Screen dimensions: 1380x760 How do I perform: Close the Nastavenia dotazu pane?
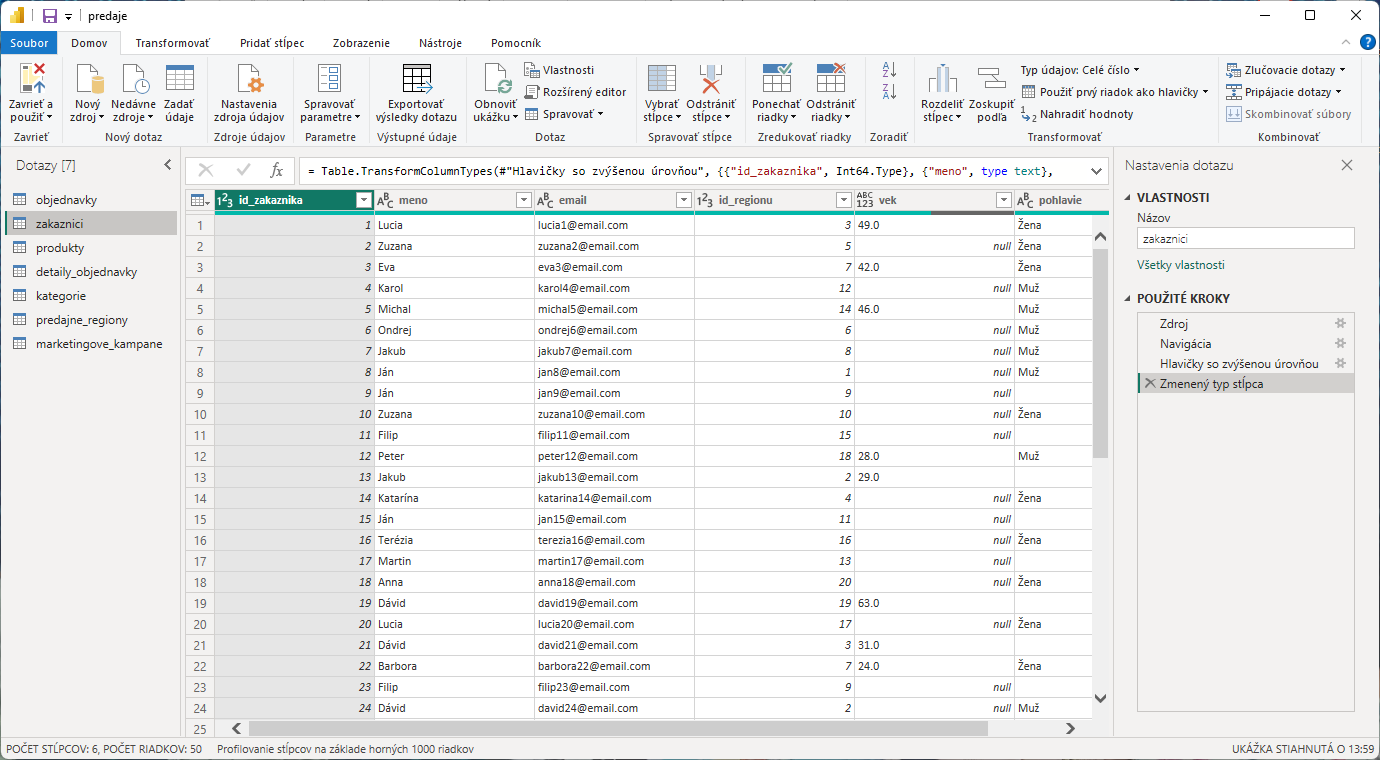[1347, 165]
